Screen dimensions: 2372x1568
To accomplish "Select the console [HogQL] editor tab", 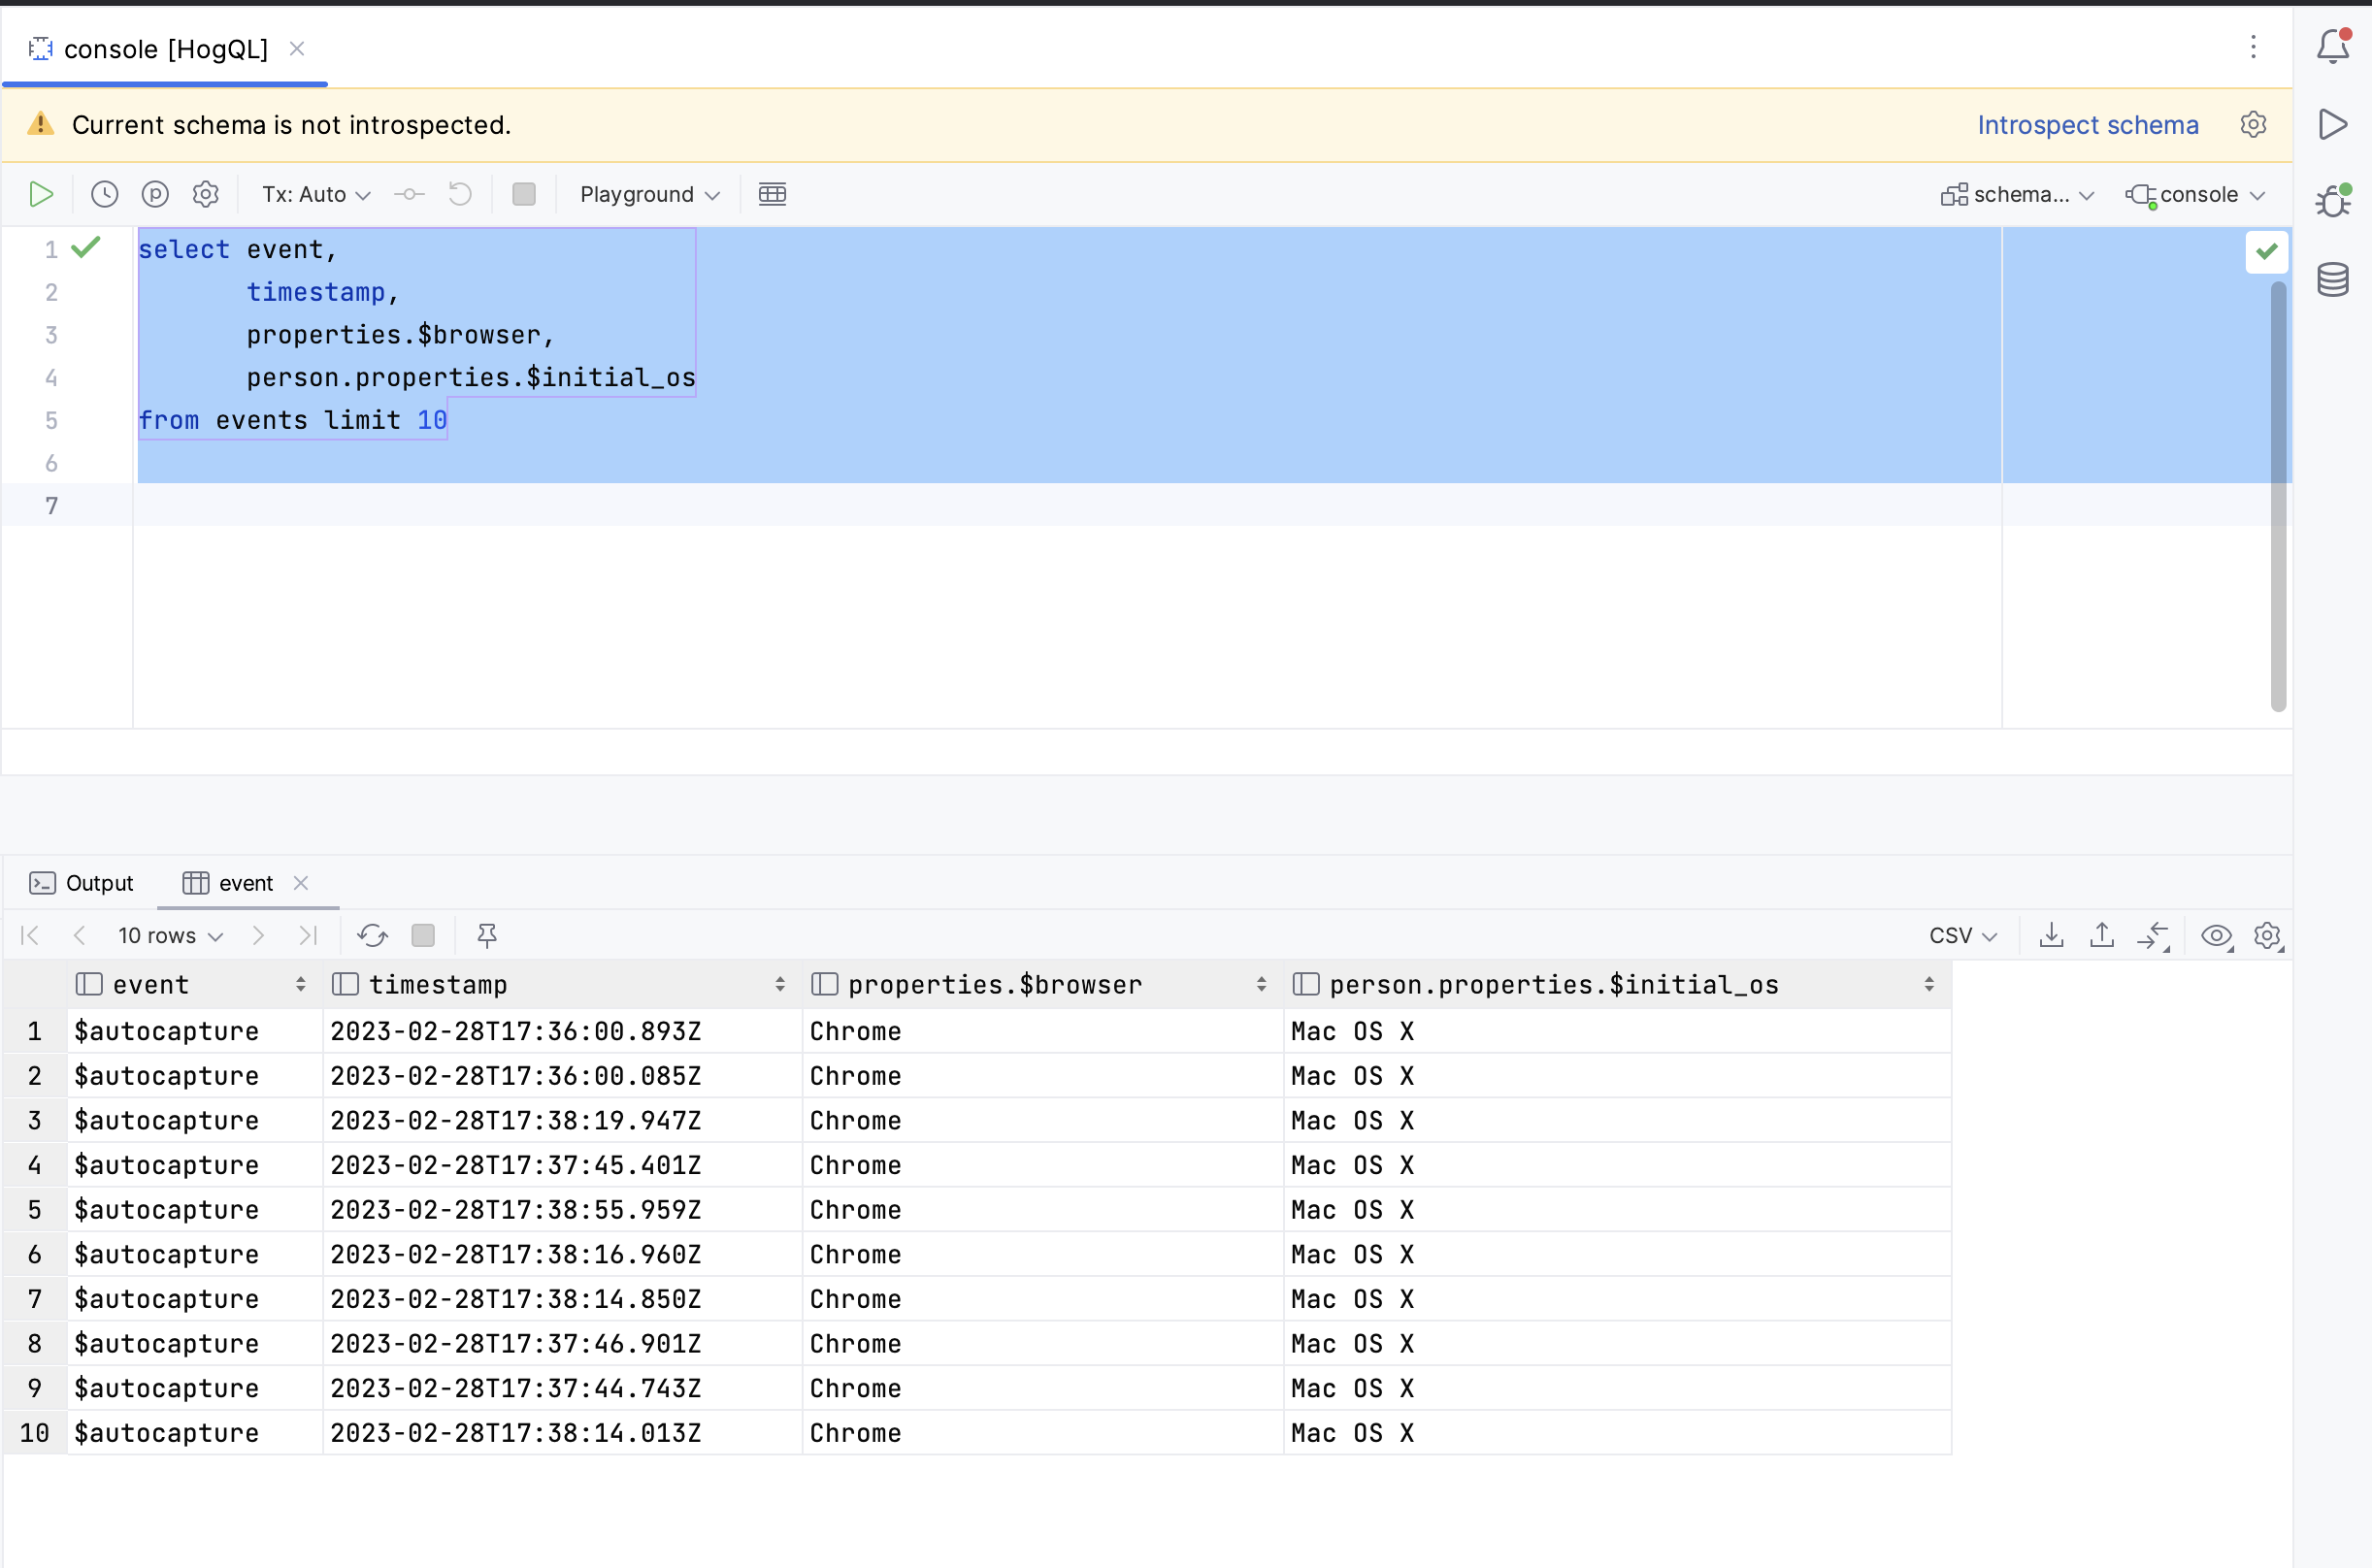I will [x=165, y=49].
